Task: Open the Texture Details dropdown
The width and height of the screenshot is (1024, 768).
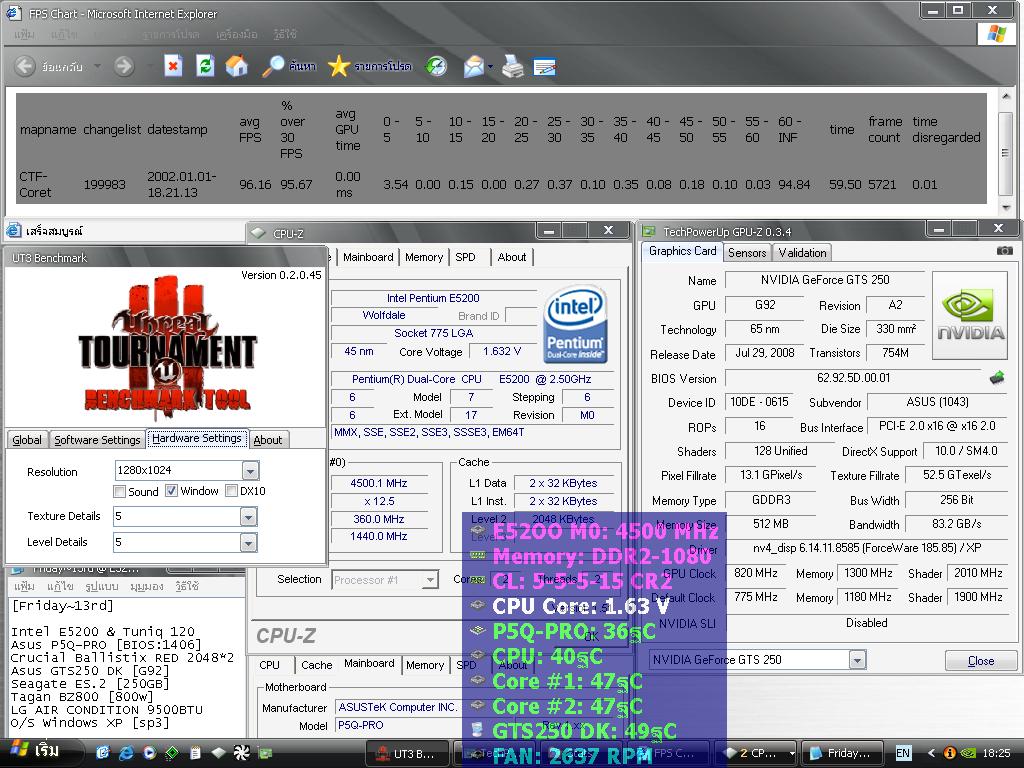Action: (x=248, y=517)
